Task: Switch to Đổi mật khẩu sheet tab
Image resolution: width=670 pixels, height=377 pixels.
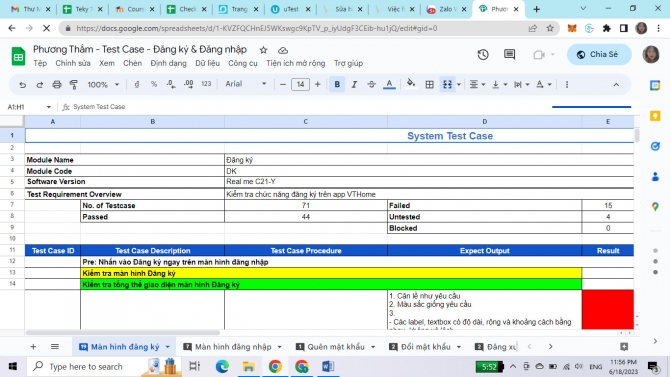Action: (426, 347)
